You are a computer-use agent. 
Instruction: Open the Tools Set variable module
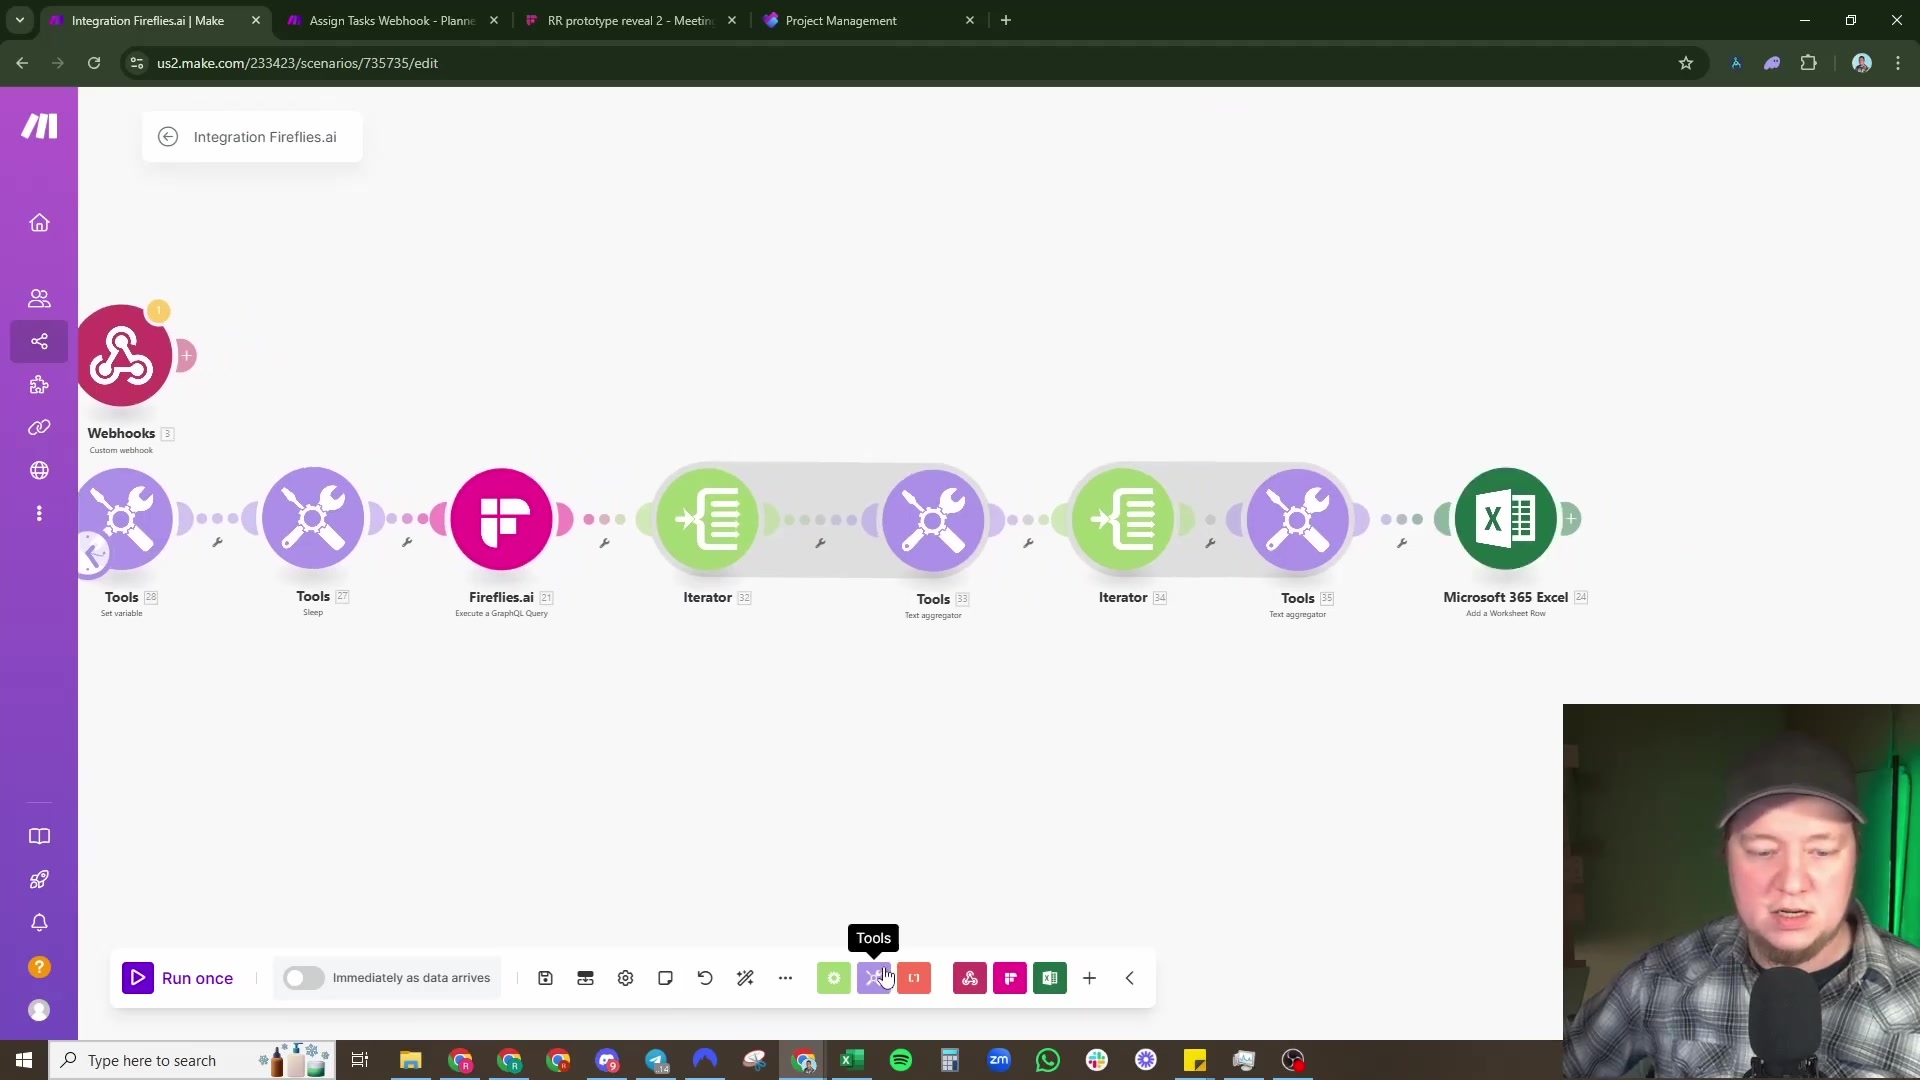pos(123,518)
